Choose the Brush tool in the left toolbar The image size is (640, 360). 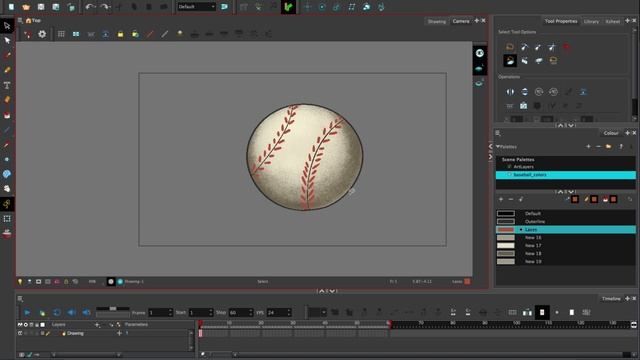[x=7, y=55]
